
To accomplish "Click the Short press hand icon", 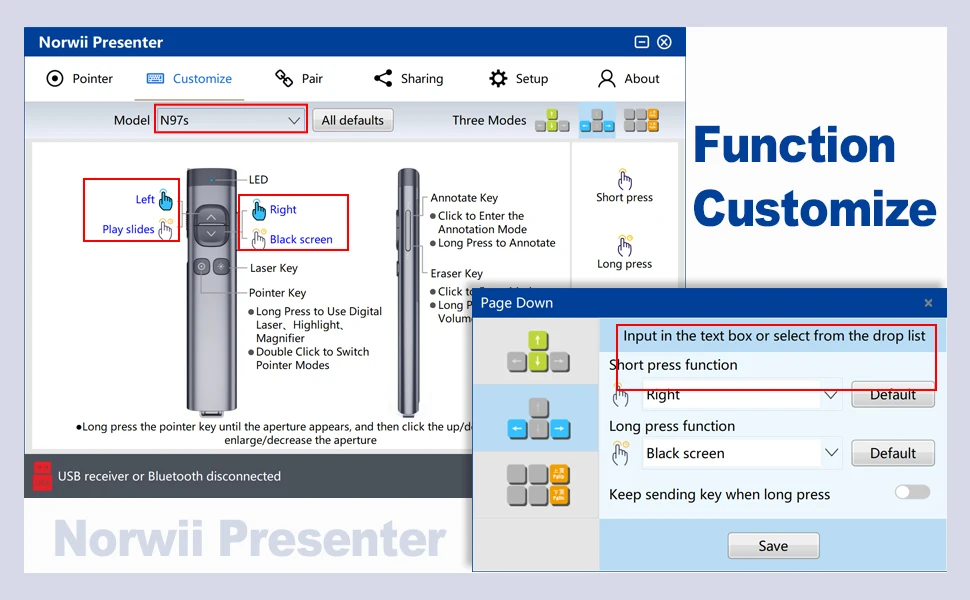I will point(624,180).
